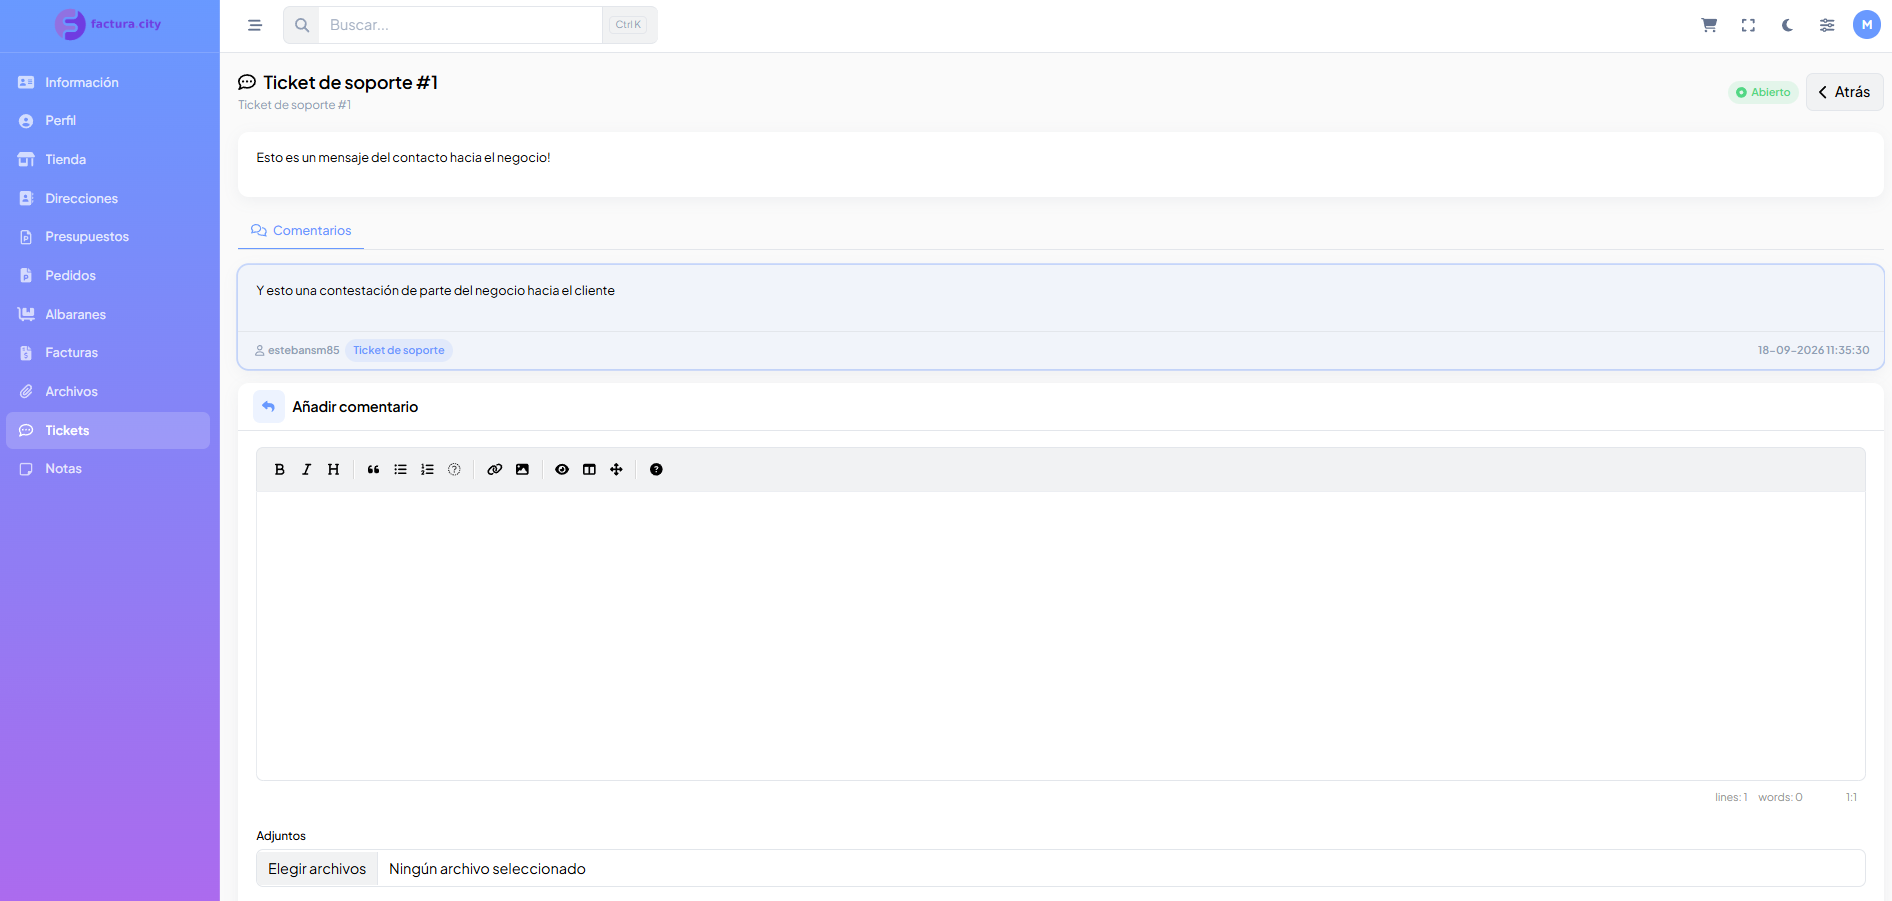Viewport: 1892px width, 901px height.
Task: Go to Tienda in the sidebar
Action: (x=108, y=159)
